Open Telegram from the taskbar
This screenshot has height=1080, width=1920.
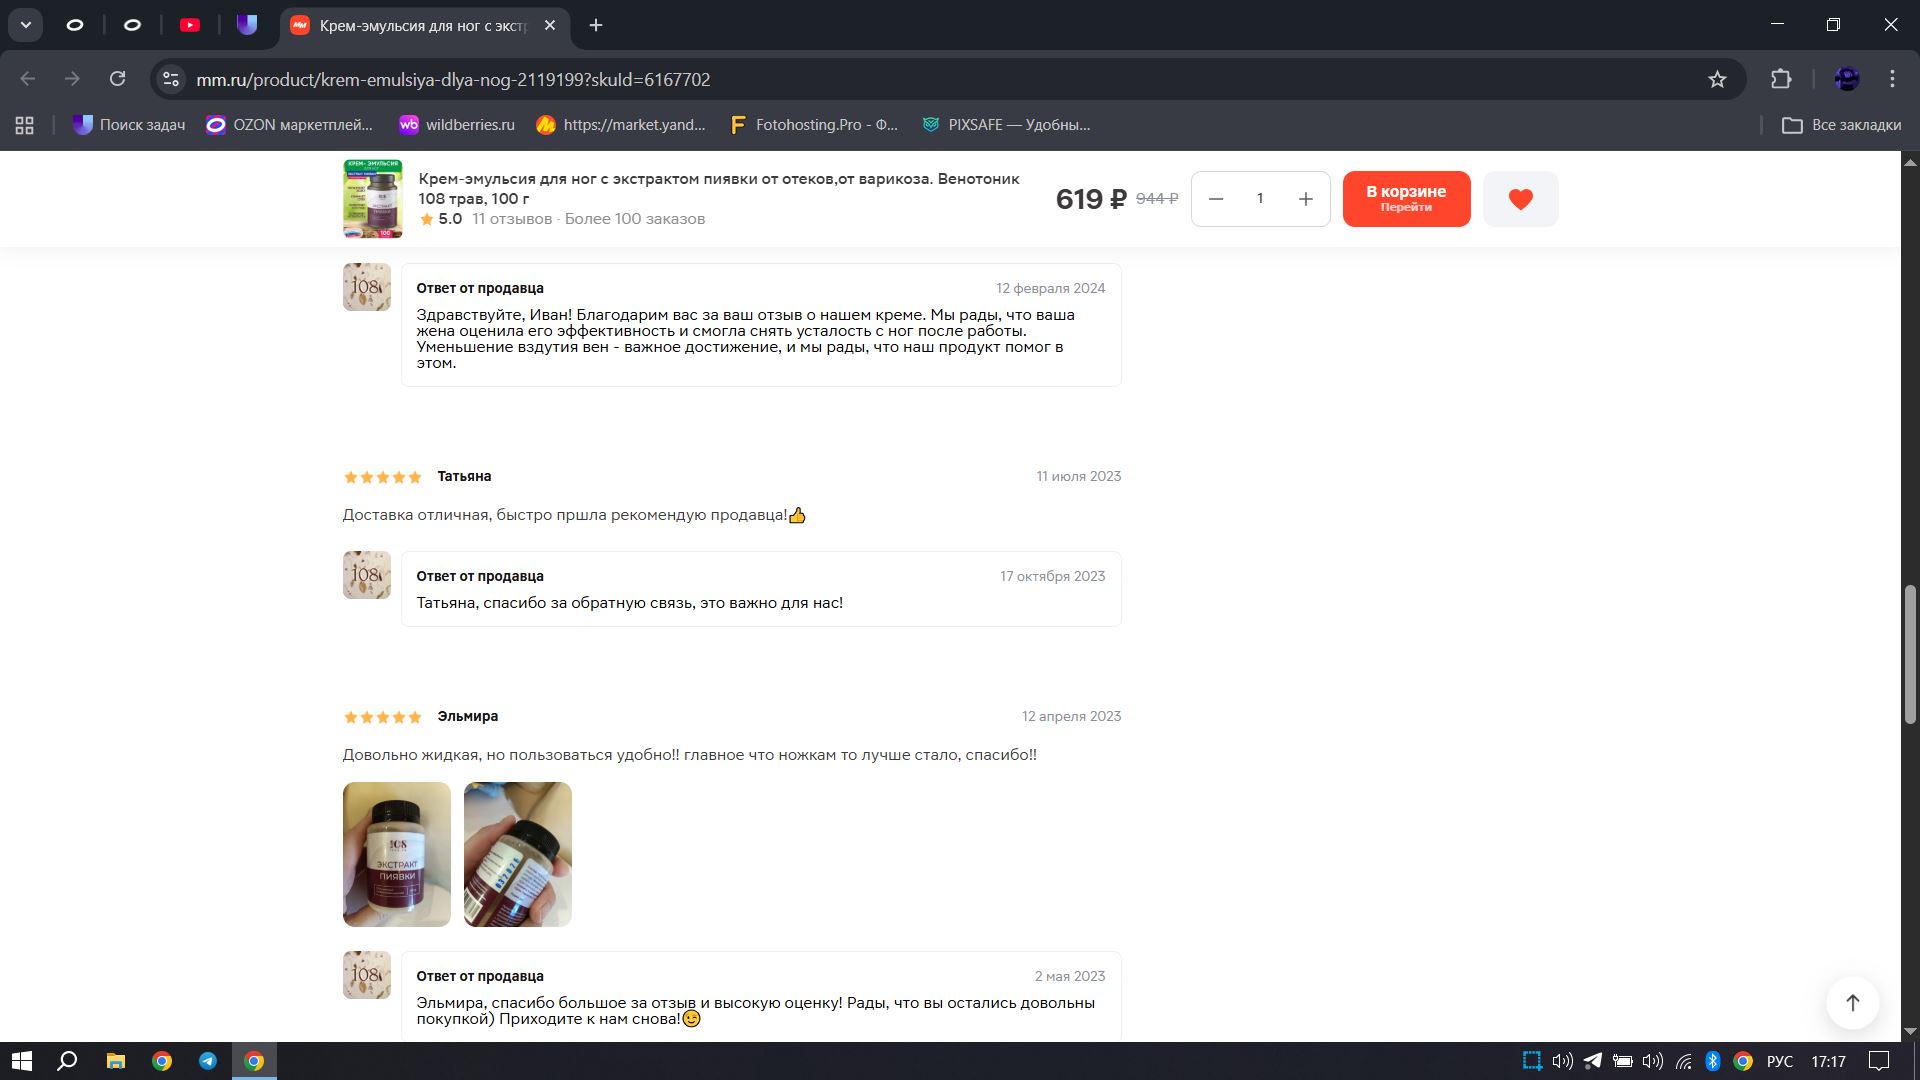click(x=208, y=1061)
